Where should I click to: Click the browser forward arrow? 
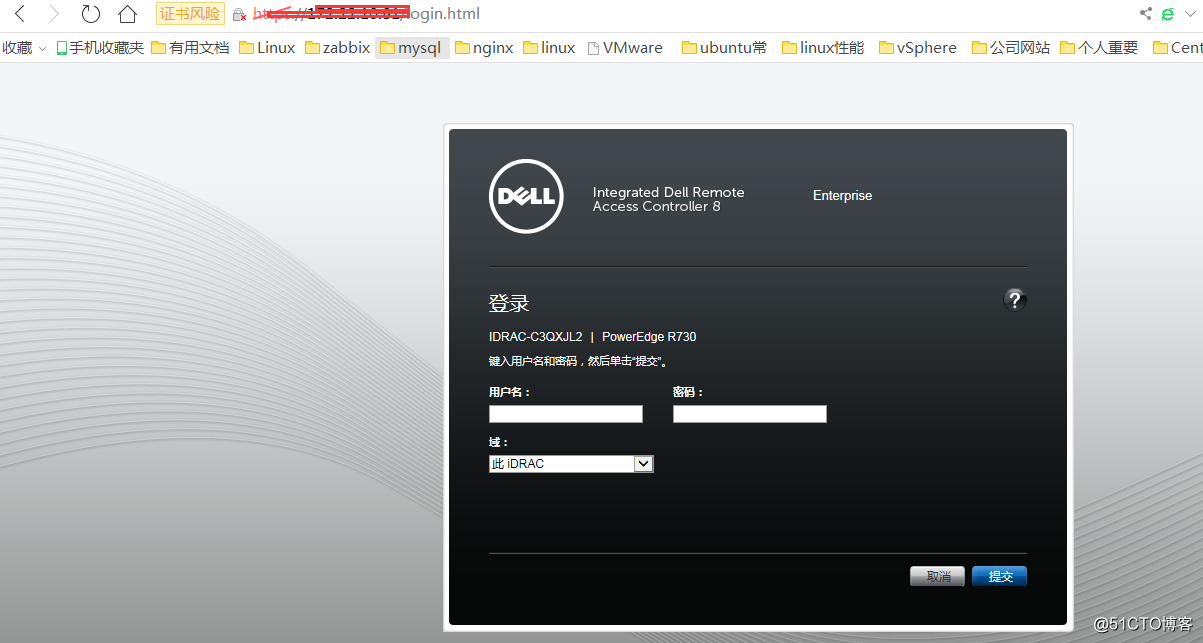click(54, 14)
